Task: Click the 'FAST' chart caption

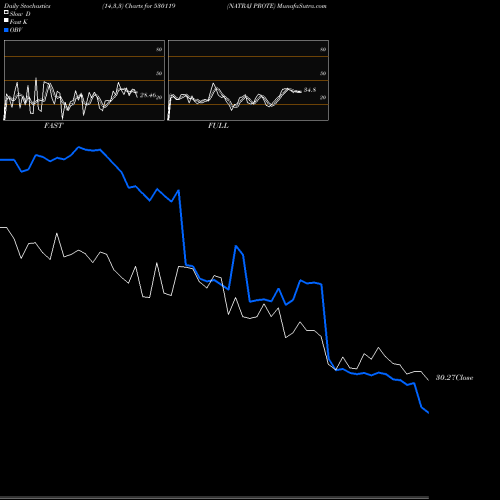Action: pos(53,126)
